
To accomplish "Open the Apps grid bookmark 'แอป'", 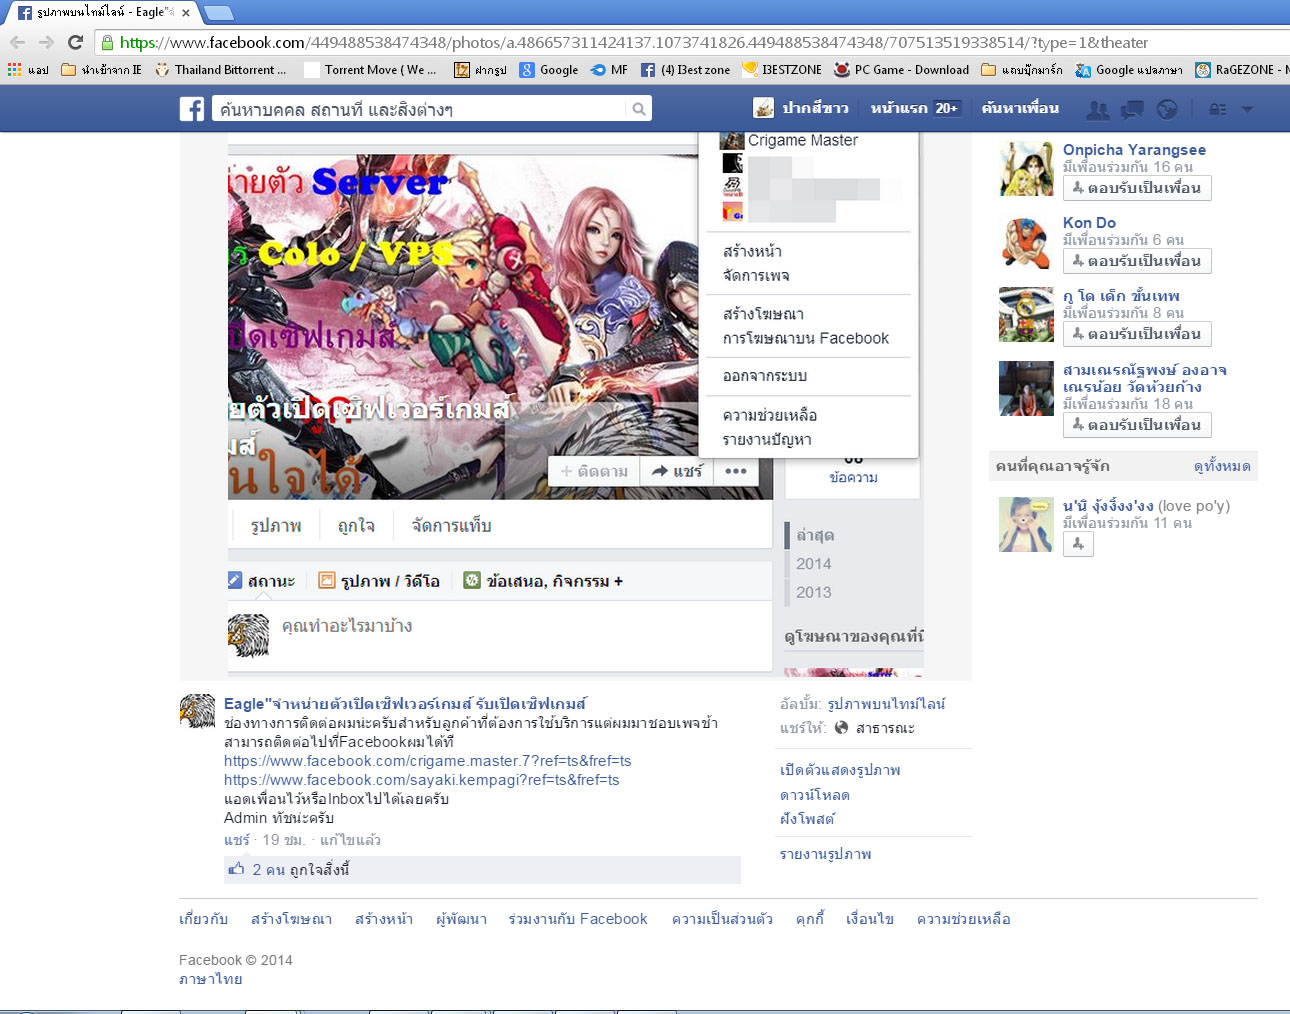I will 28,70.
